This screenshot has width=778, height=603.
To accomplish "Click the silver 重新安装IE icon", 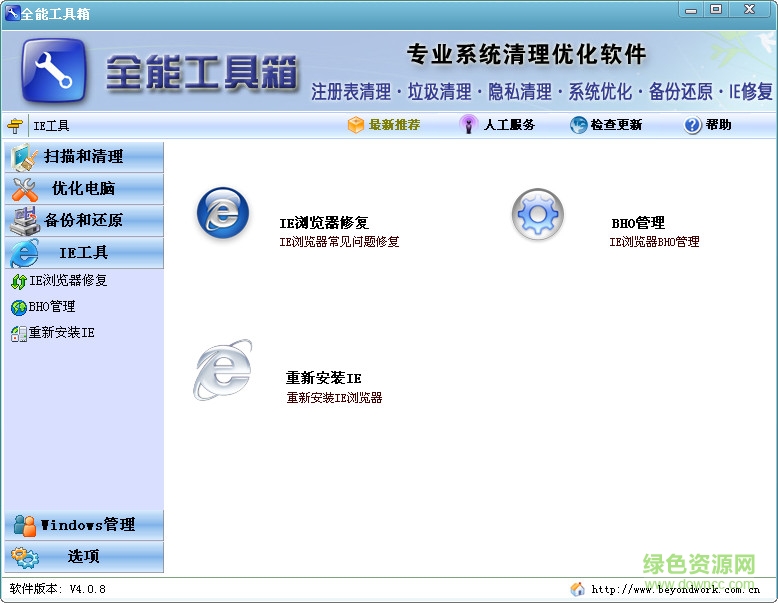I will (223, 370).
